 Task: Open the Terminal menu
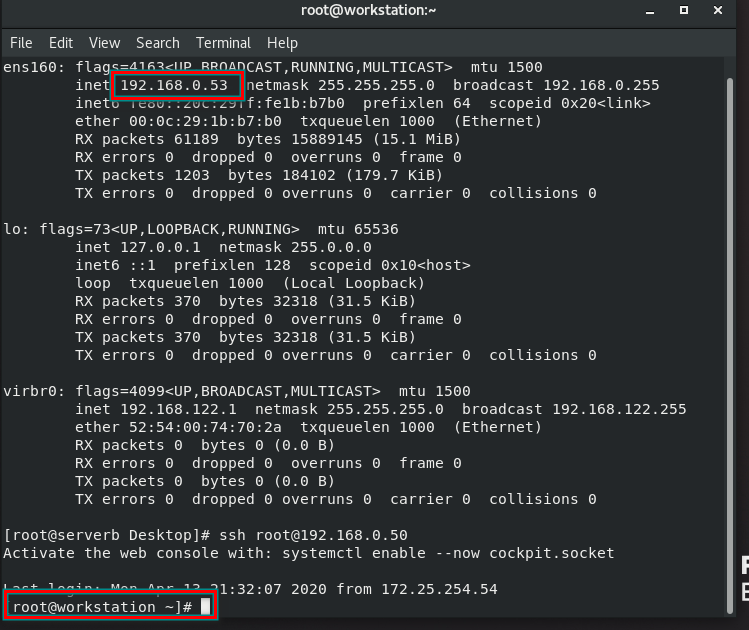(x=223, y=43)
